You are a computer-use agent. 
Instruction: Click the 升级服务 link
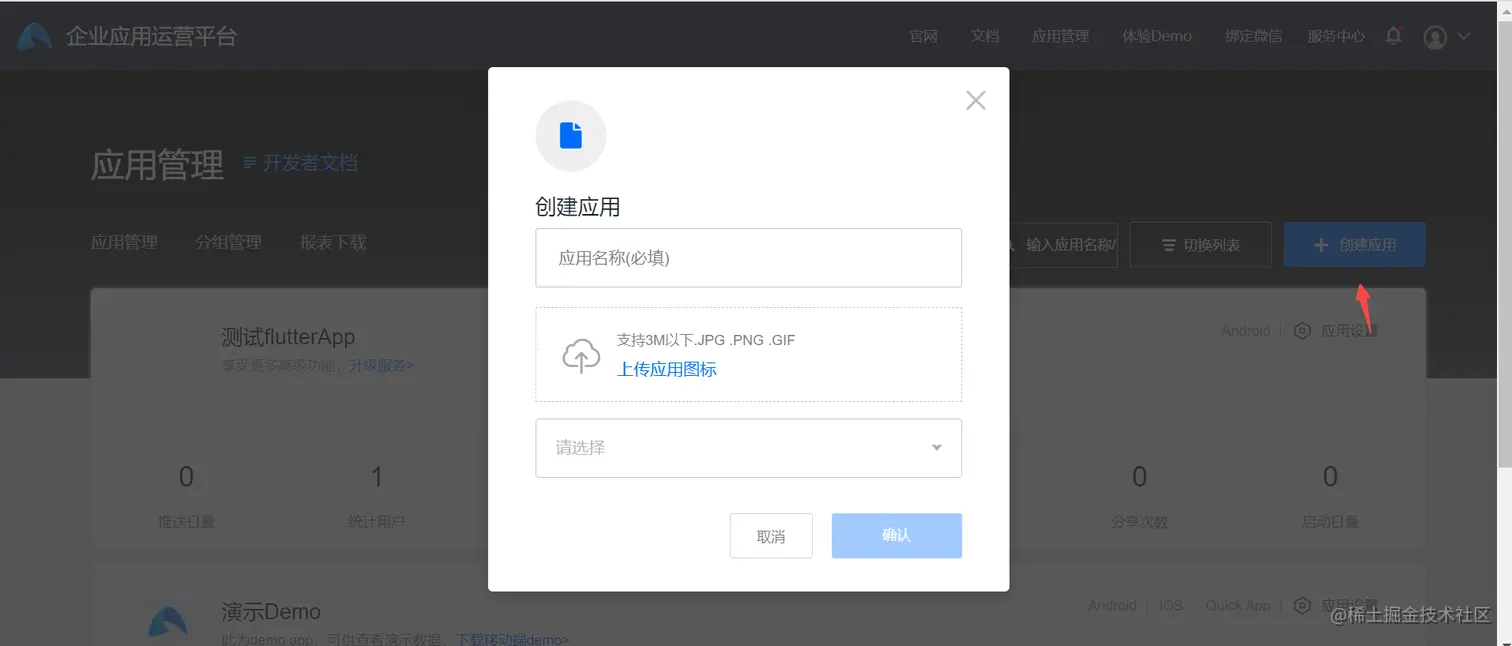click(x=381, y=366)
